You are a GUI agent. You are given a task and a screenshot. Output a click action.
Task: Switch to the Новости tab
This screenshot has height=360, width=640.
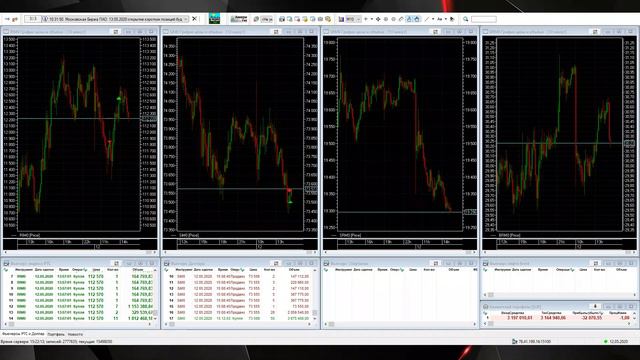(75, 334)
